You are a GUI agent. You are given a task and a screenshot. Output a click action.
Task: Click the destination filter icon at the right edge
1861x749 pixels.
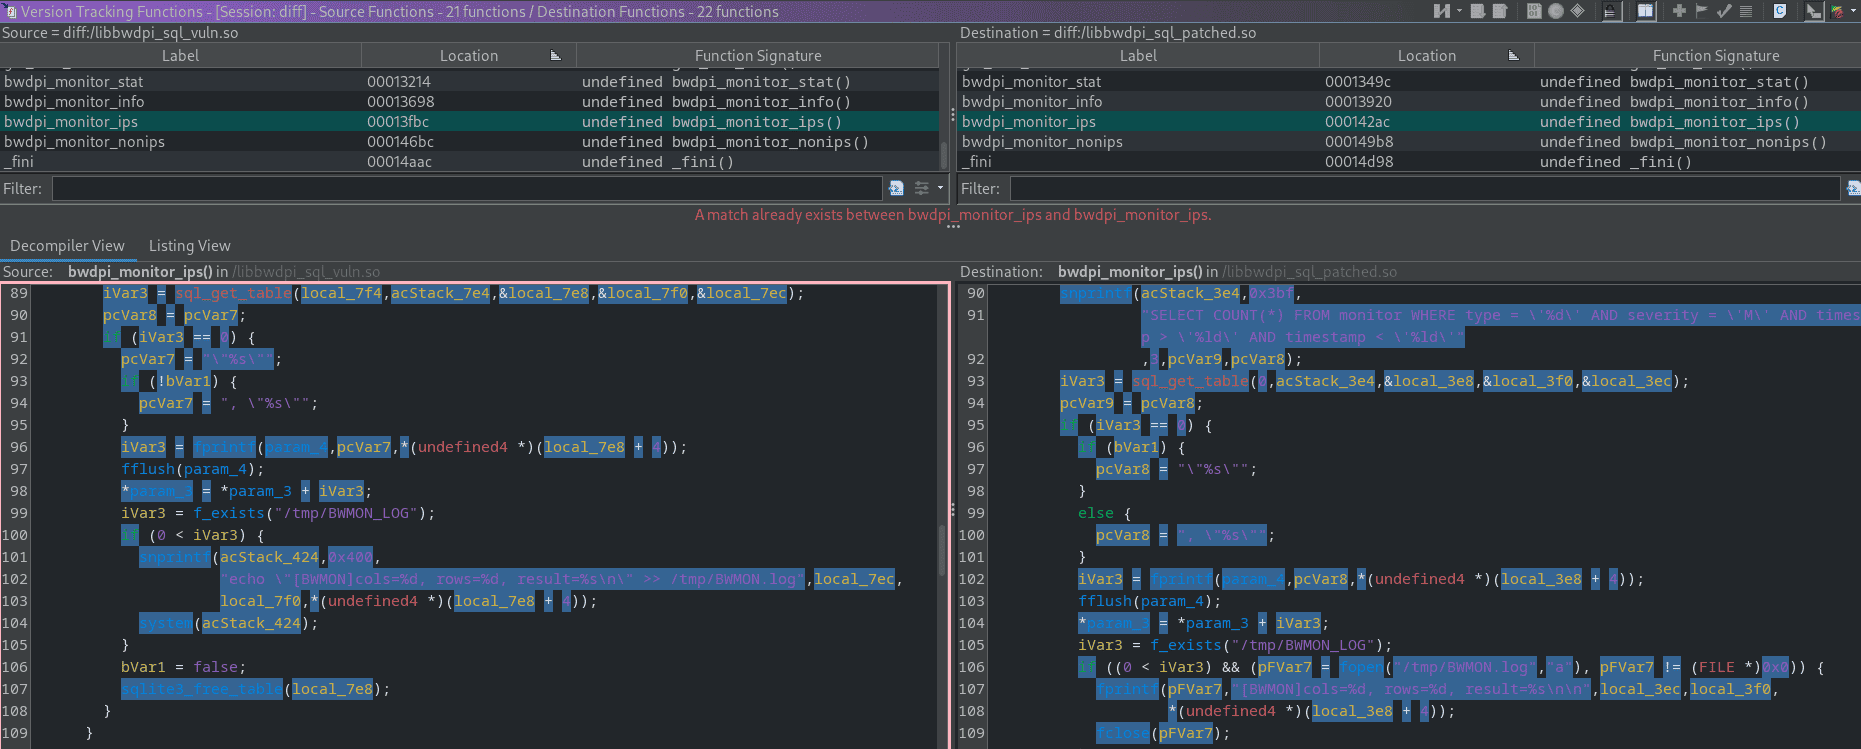tap(1853, 188)
